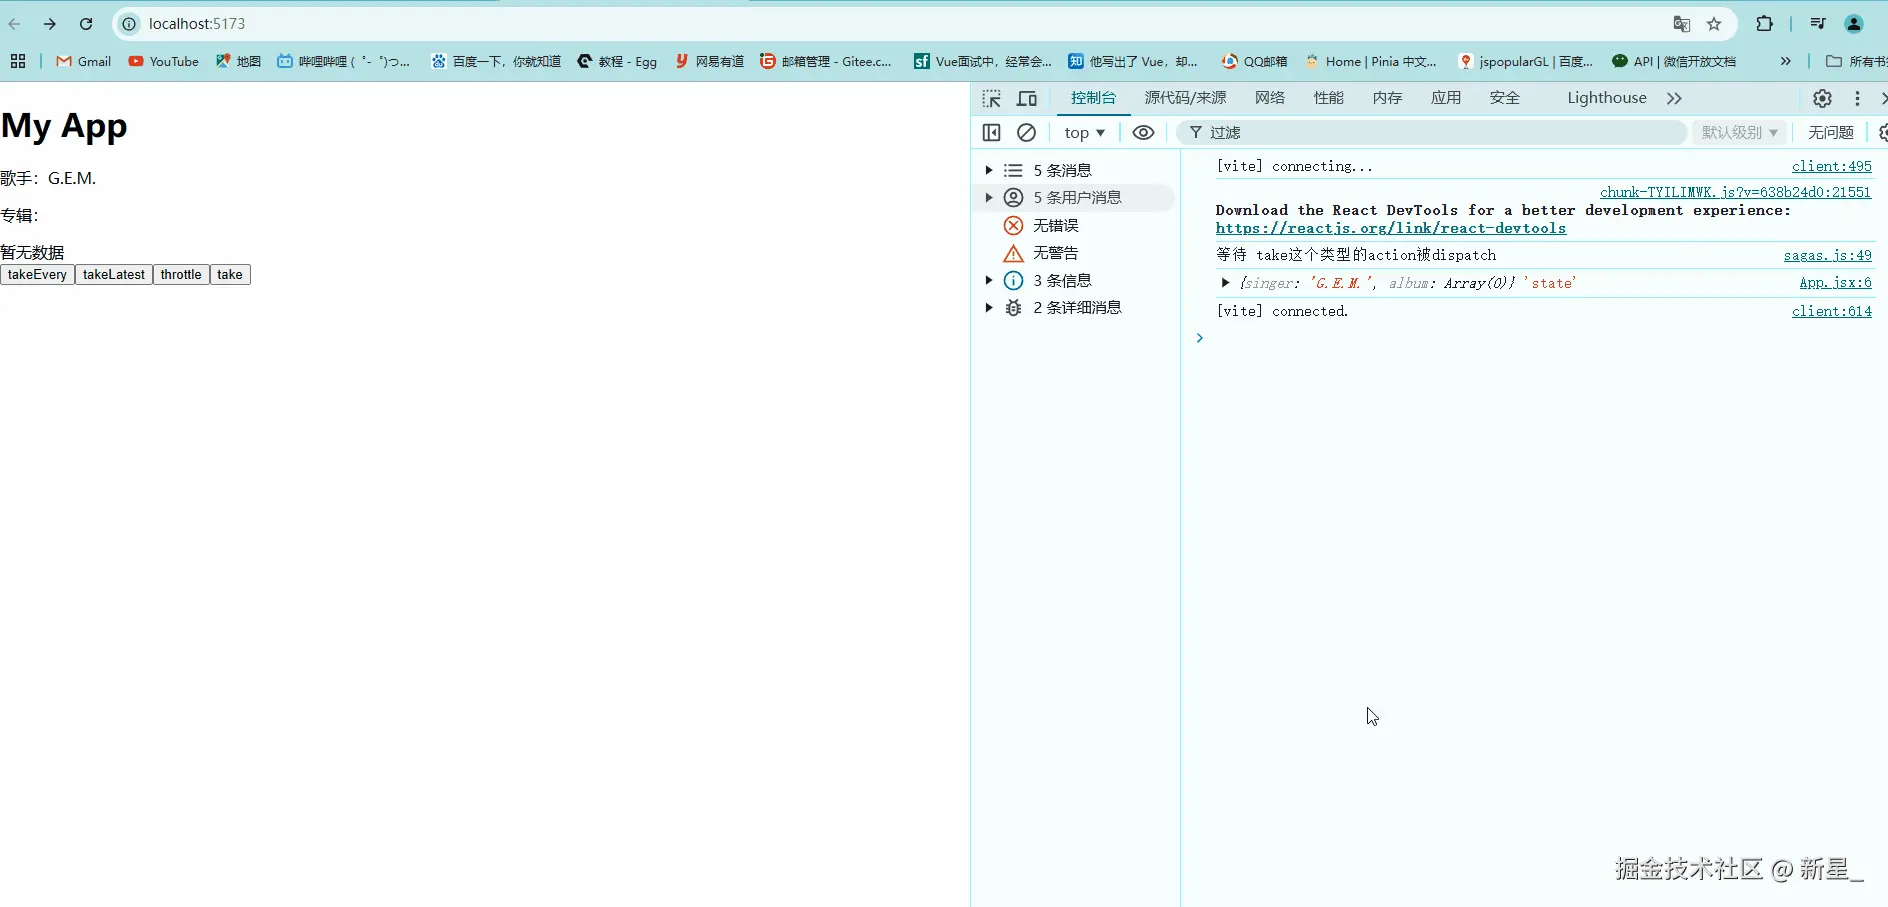Click the site info icon in address bar
The height and width of the screenshot is (907, 1888).
[129, 24]
